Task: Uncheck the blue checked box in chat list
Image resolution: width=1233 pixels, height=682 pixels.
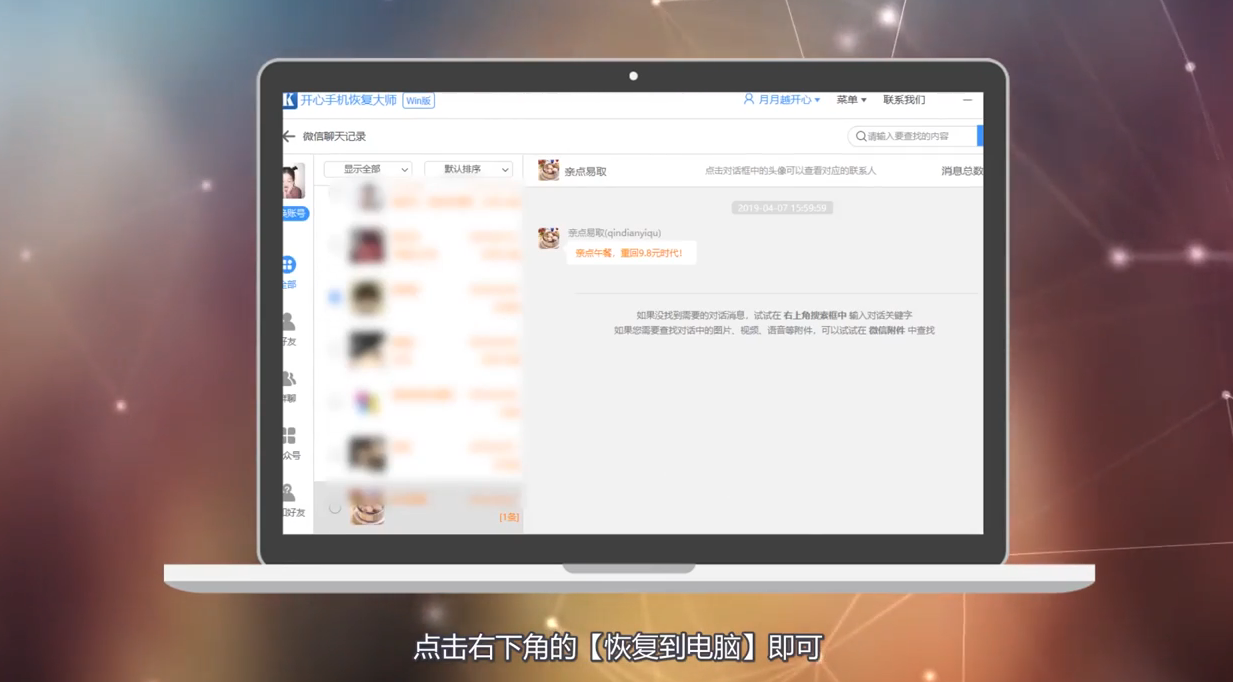Action: coord(335,297)
